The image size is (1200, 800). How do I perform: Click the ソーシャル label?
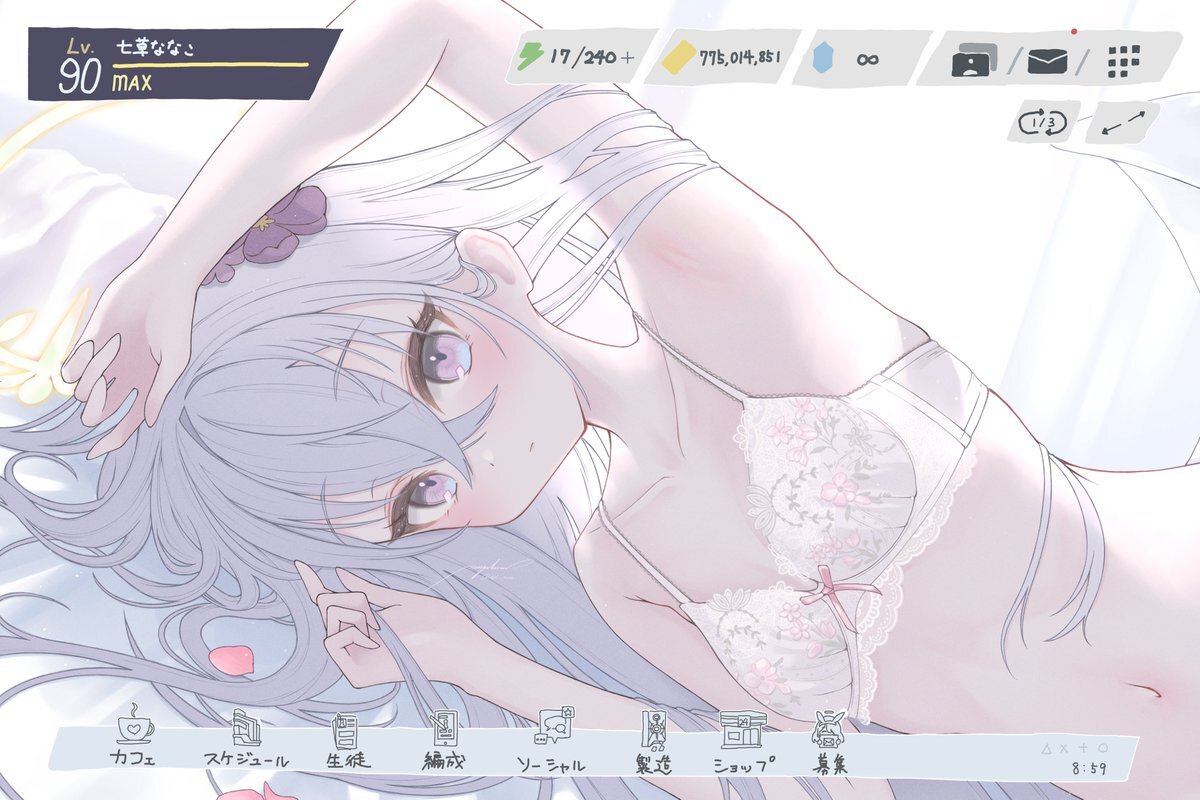[x=551, y=765]
